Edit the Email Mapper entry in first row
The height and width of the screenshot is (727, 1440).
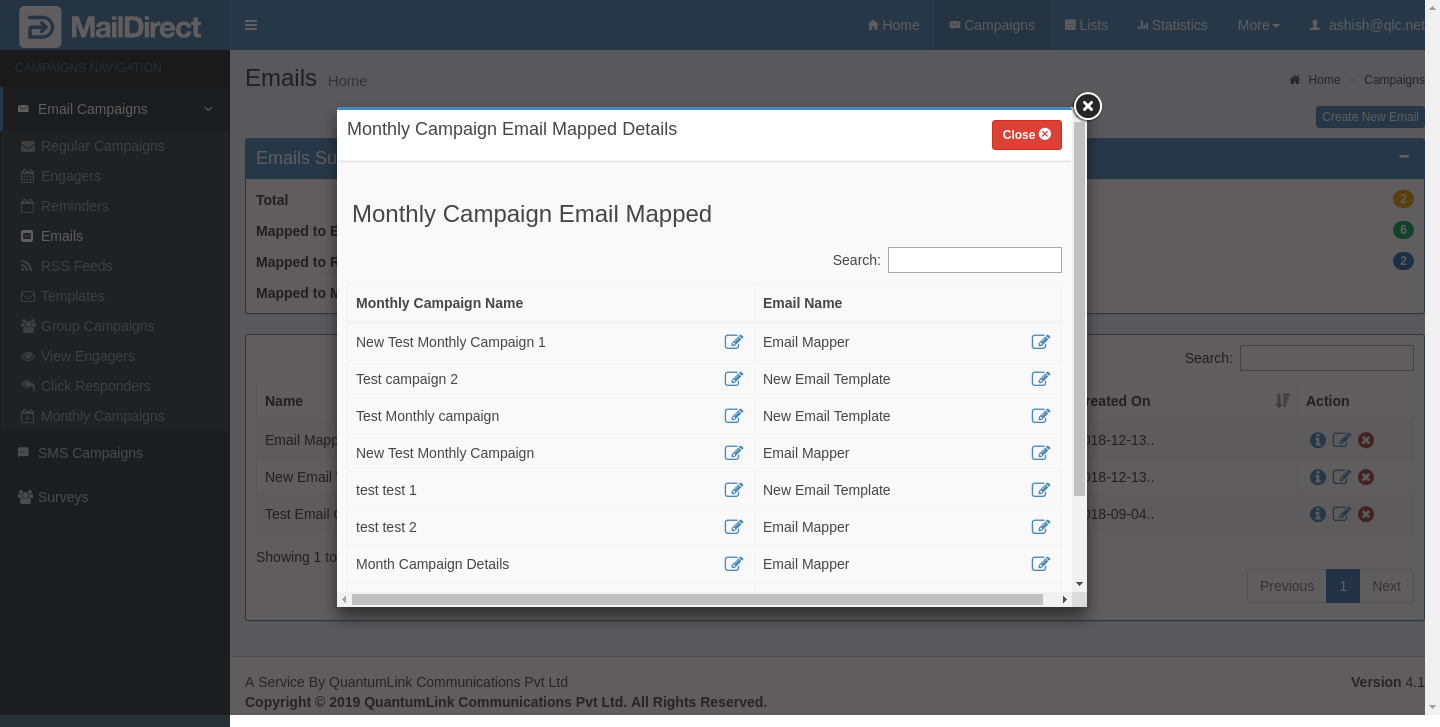tap(1040, 342)
